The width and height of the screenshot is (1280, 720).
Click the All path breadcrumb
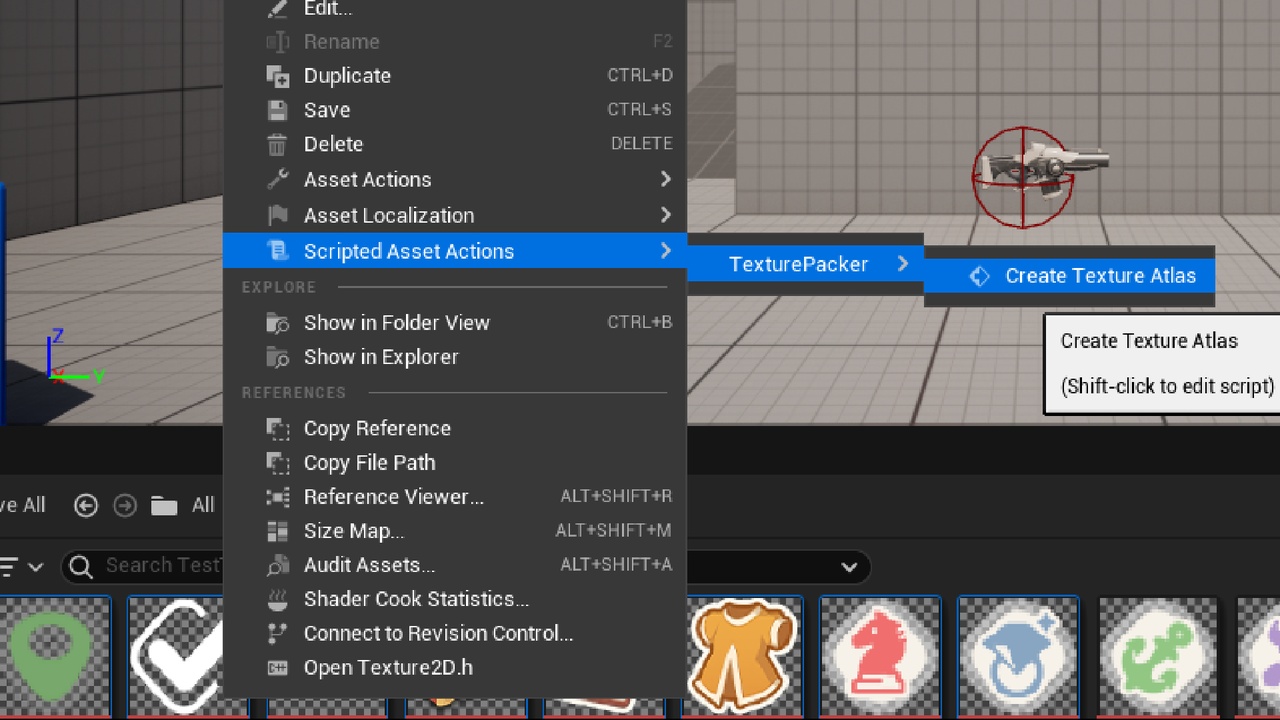pos(204,505)
